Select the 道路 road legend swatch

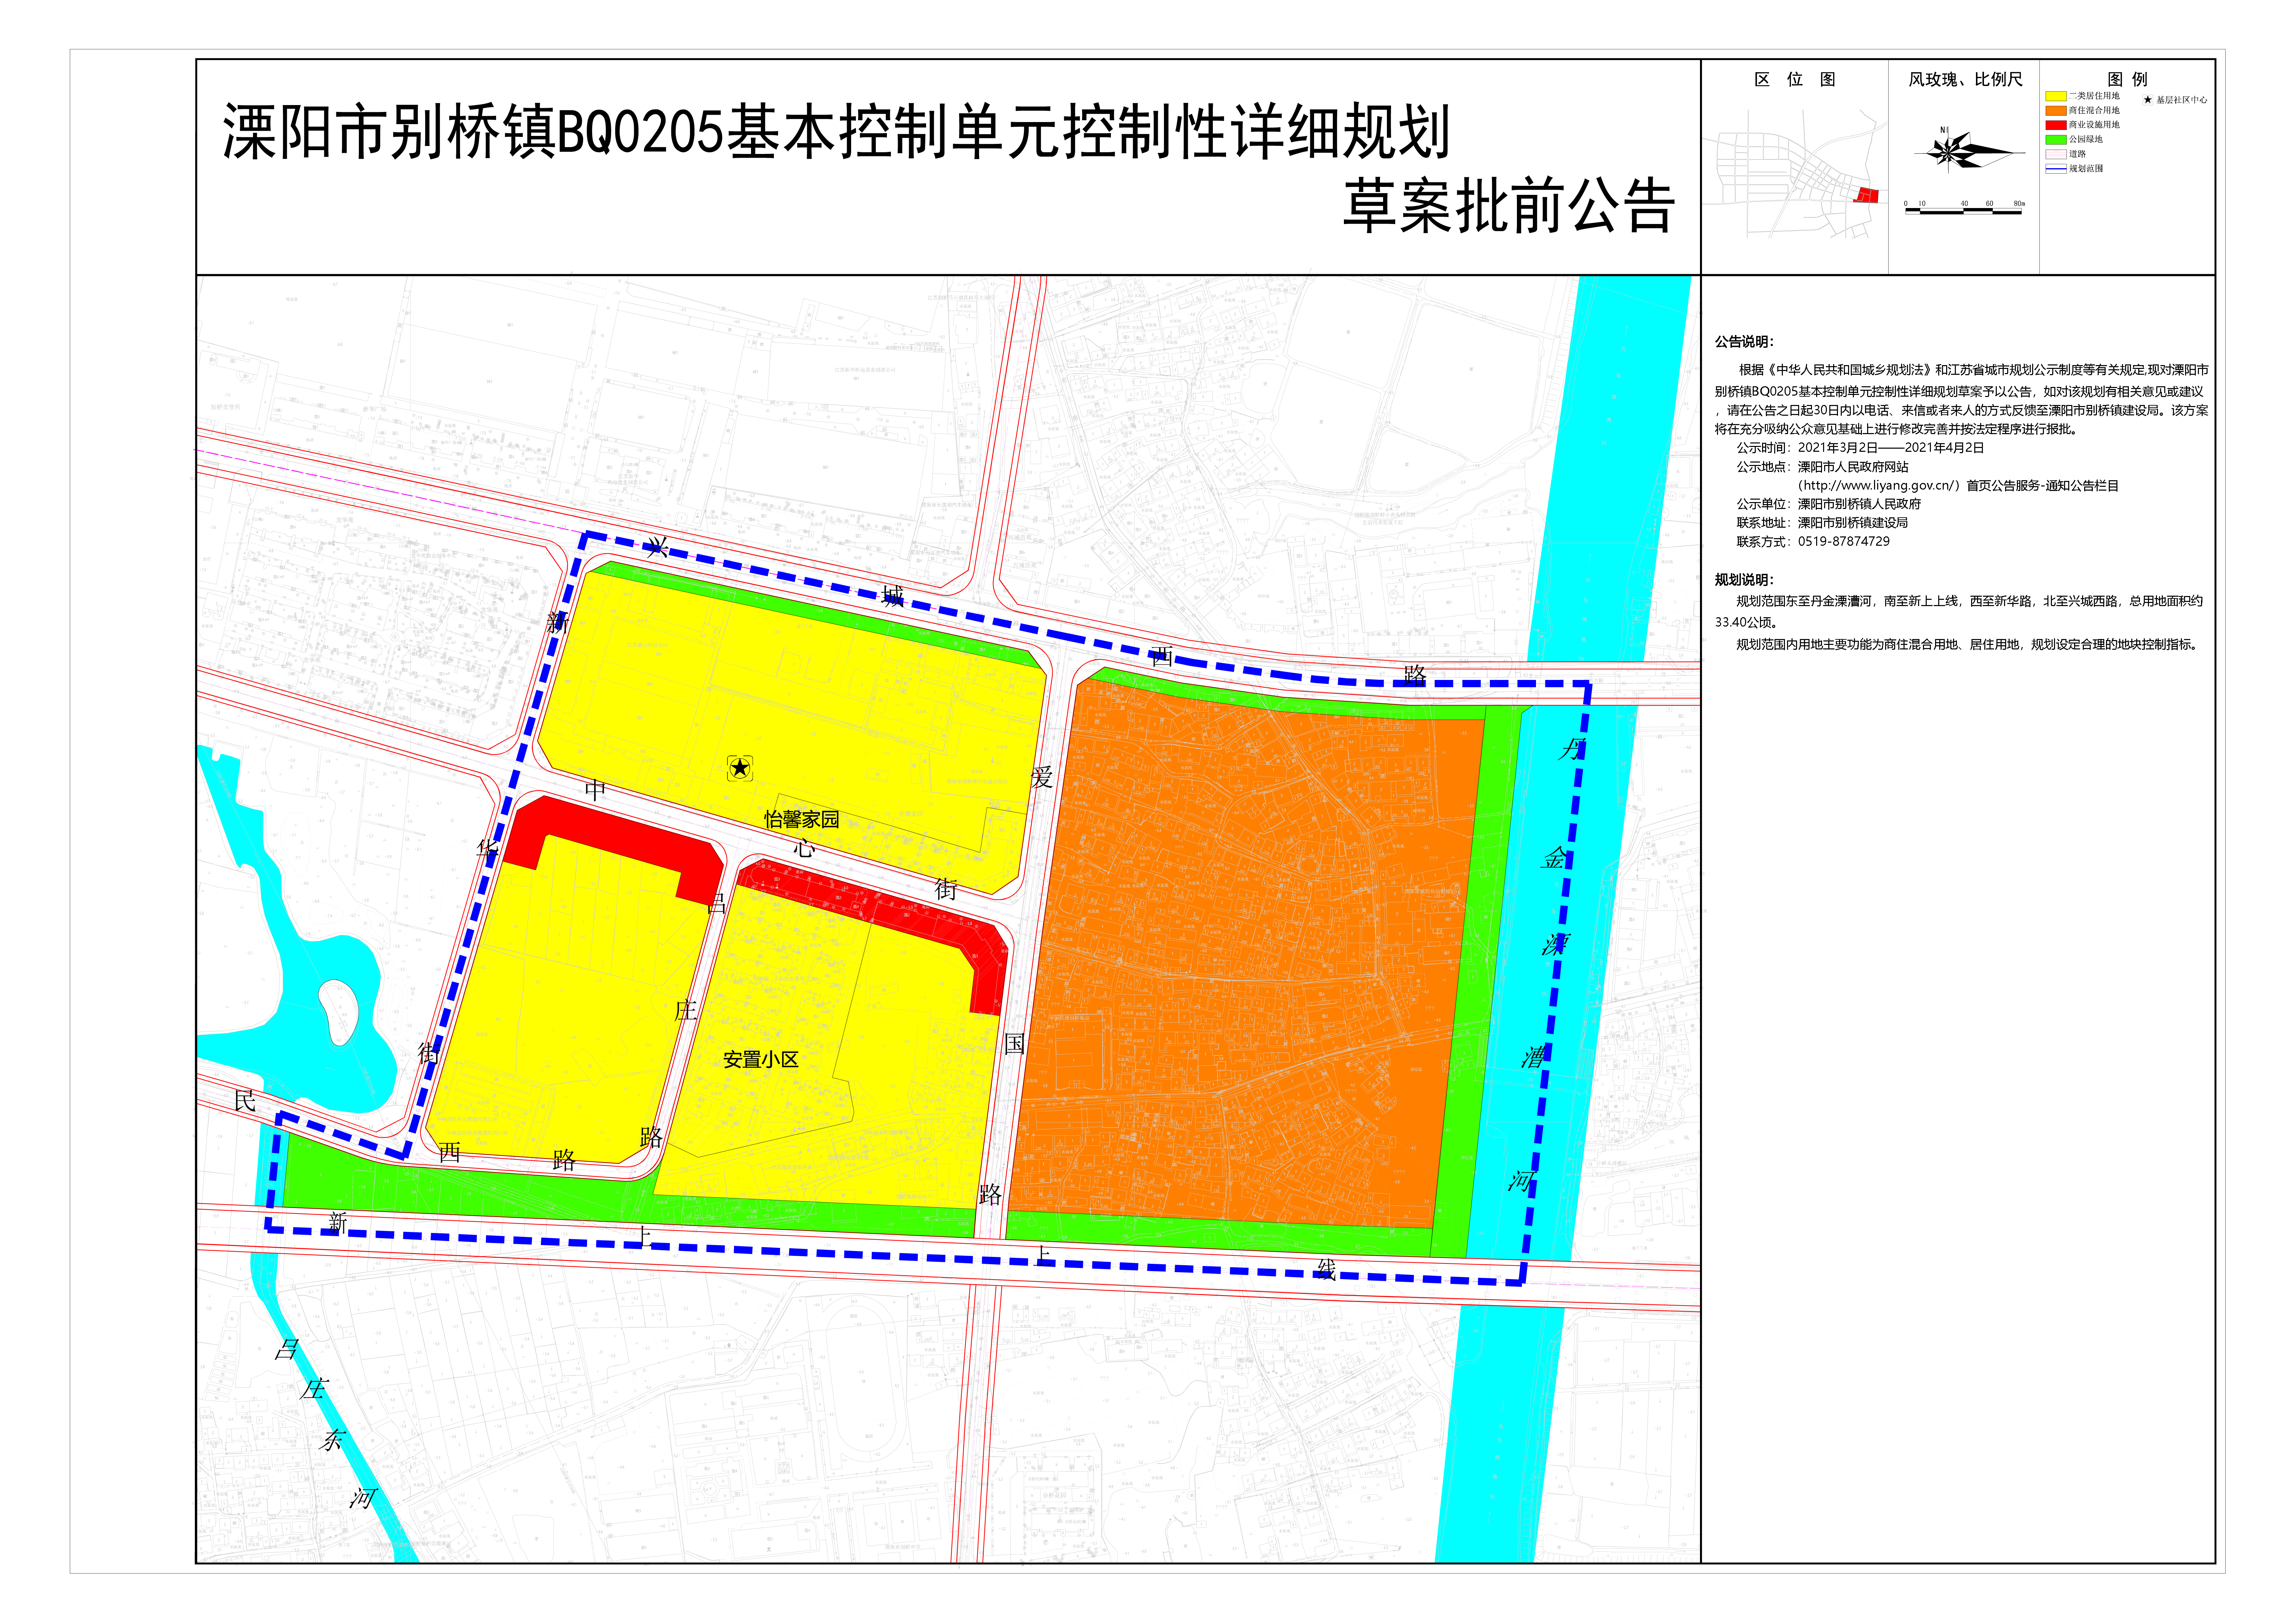coord(2056,154)
